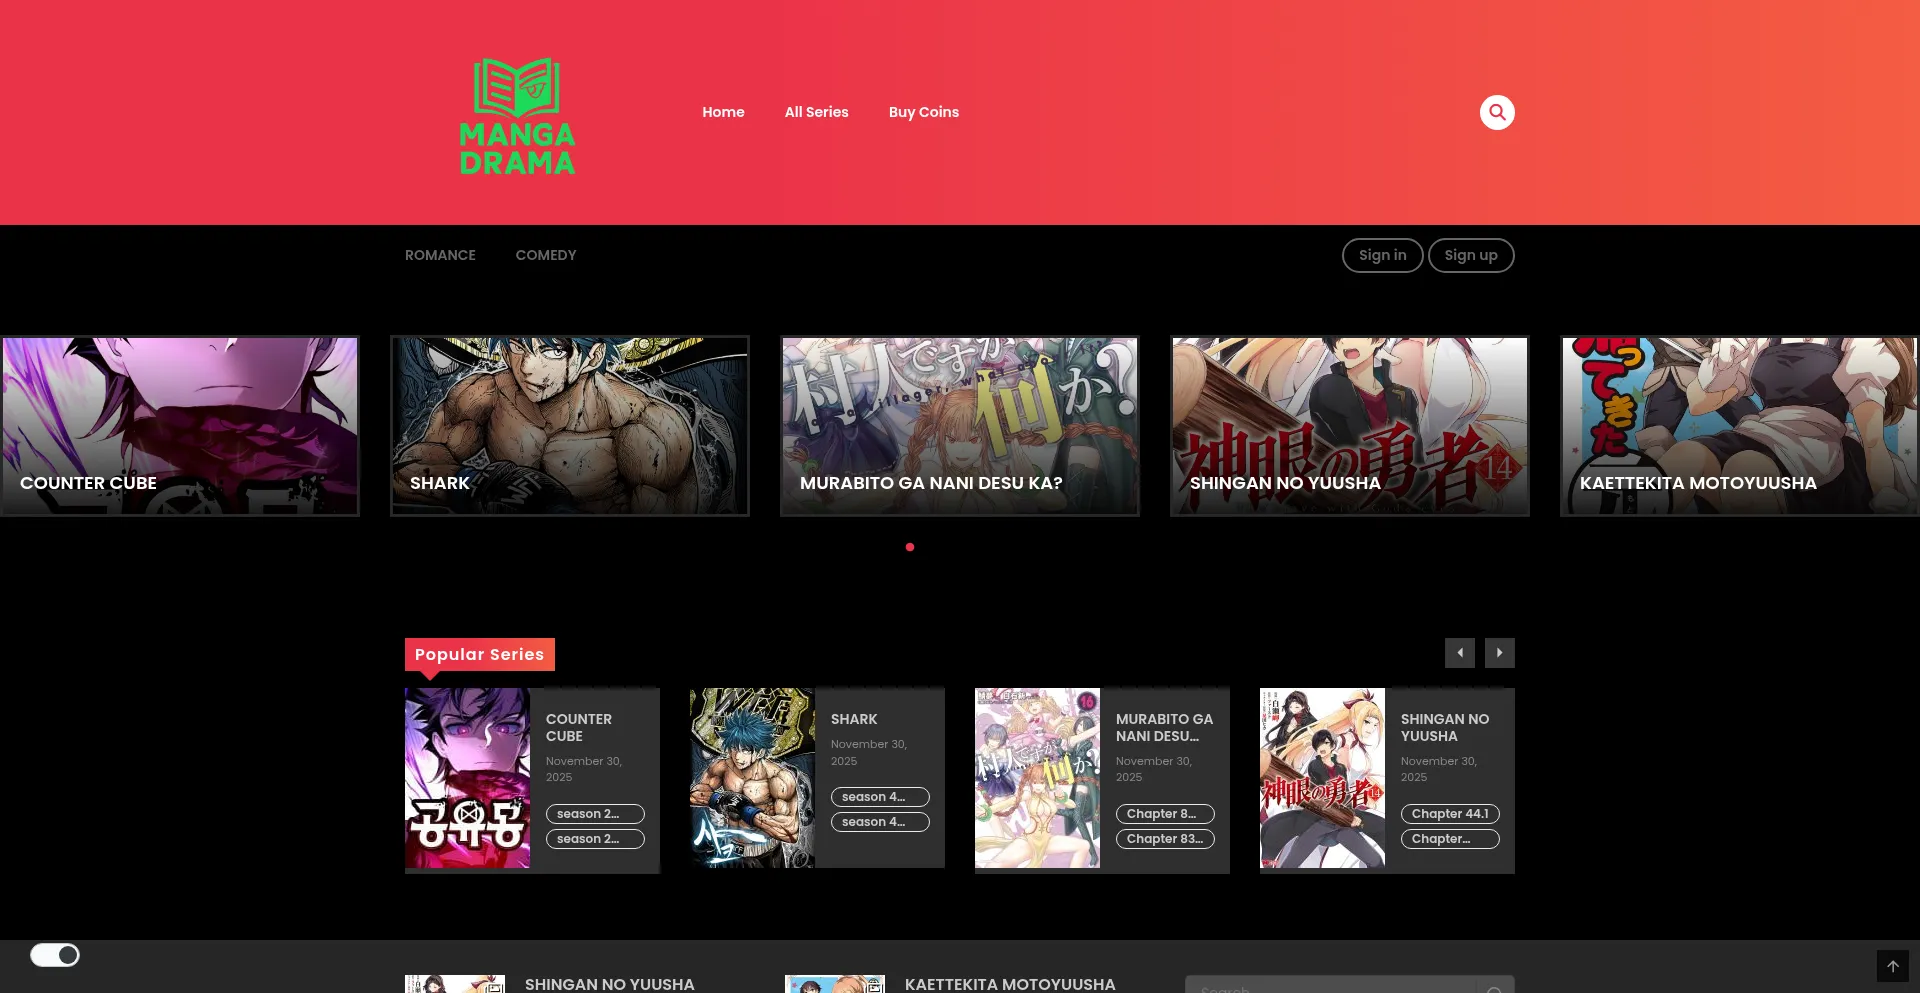Open Murabito Ga Nani Desu Ka banner
This screenshot has width=1920, height=993.
[960, 426]
